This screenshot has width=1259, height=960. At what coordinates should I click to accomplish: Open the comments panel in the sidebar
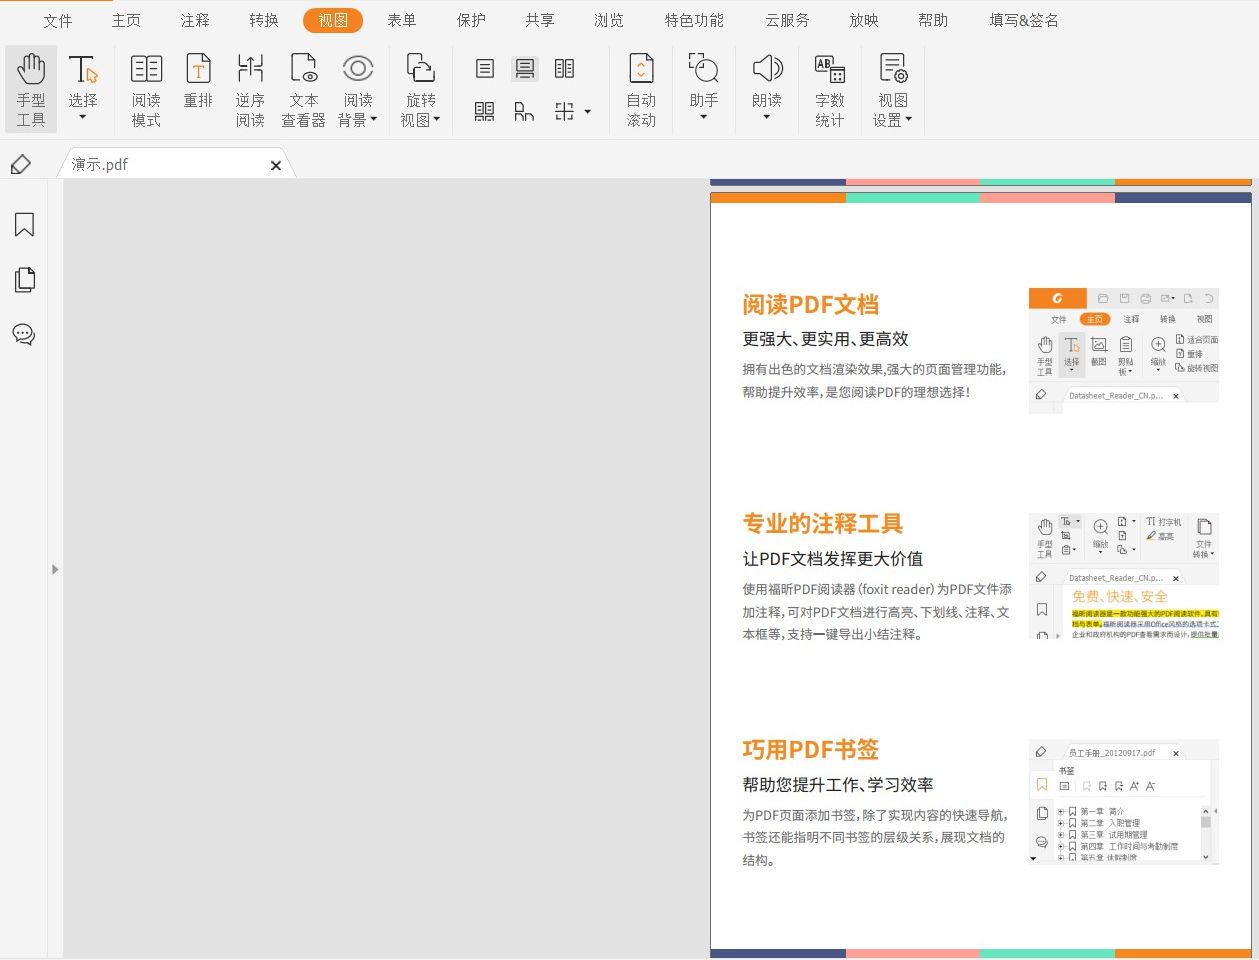pos(23,334)
